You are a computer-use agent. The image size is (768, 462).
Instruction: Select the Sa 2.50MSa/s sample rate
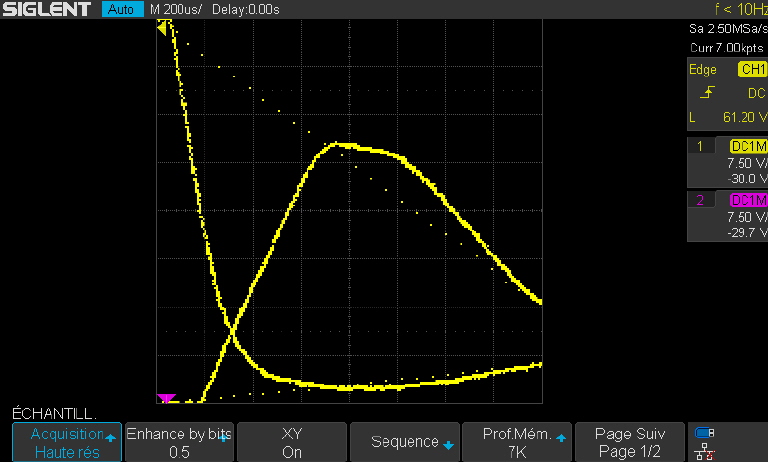(x=728, y=29)
